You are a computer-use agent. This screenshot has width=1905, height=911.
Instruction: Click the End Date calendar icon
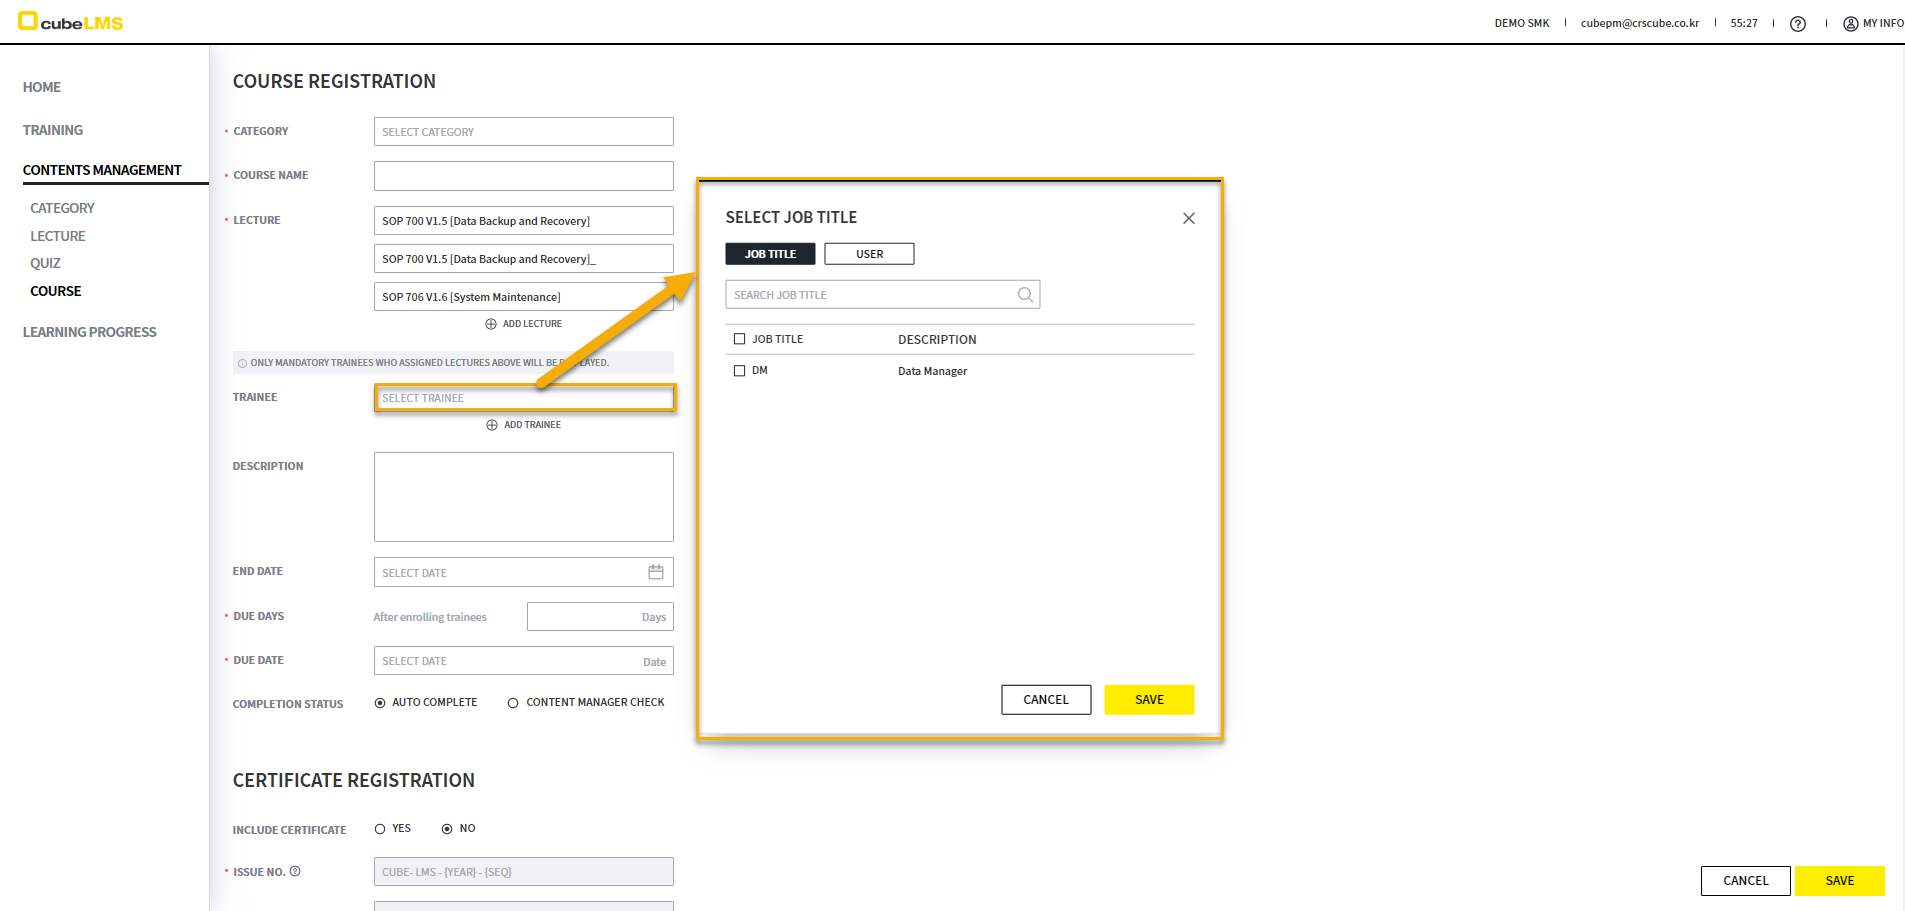coord(656,572)
